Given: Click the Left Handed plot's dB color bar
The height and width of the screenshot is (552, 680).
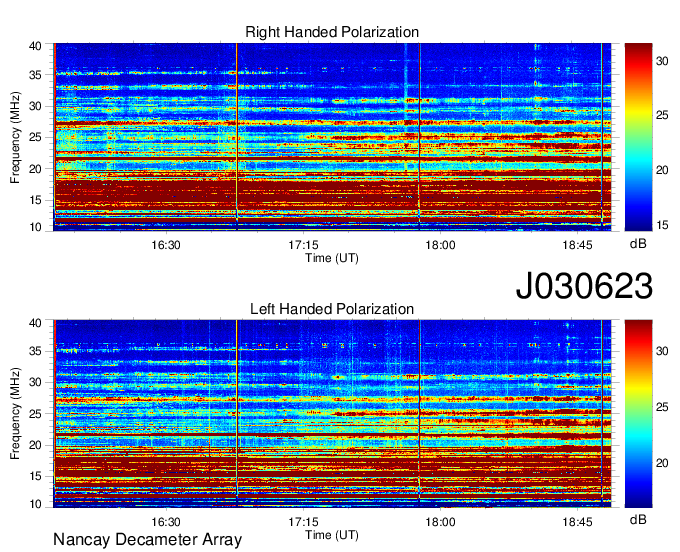Looking at the screenshot, I should (638, 414).
